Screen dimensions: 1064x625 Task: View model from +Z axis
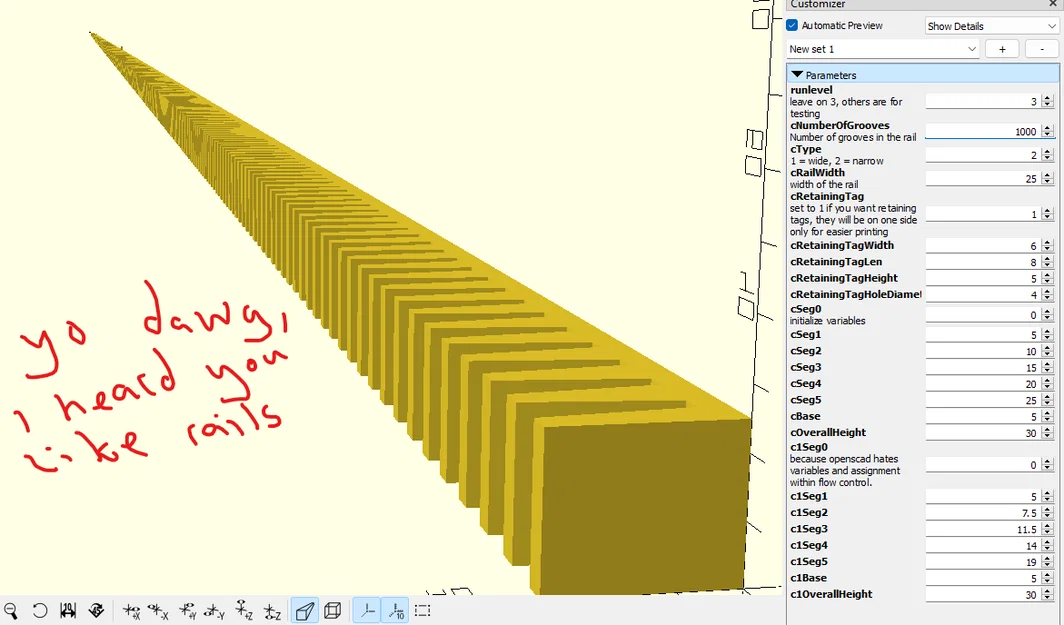point(242,610)
